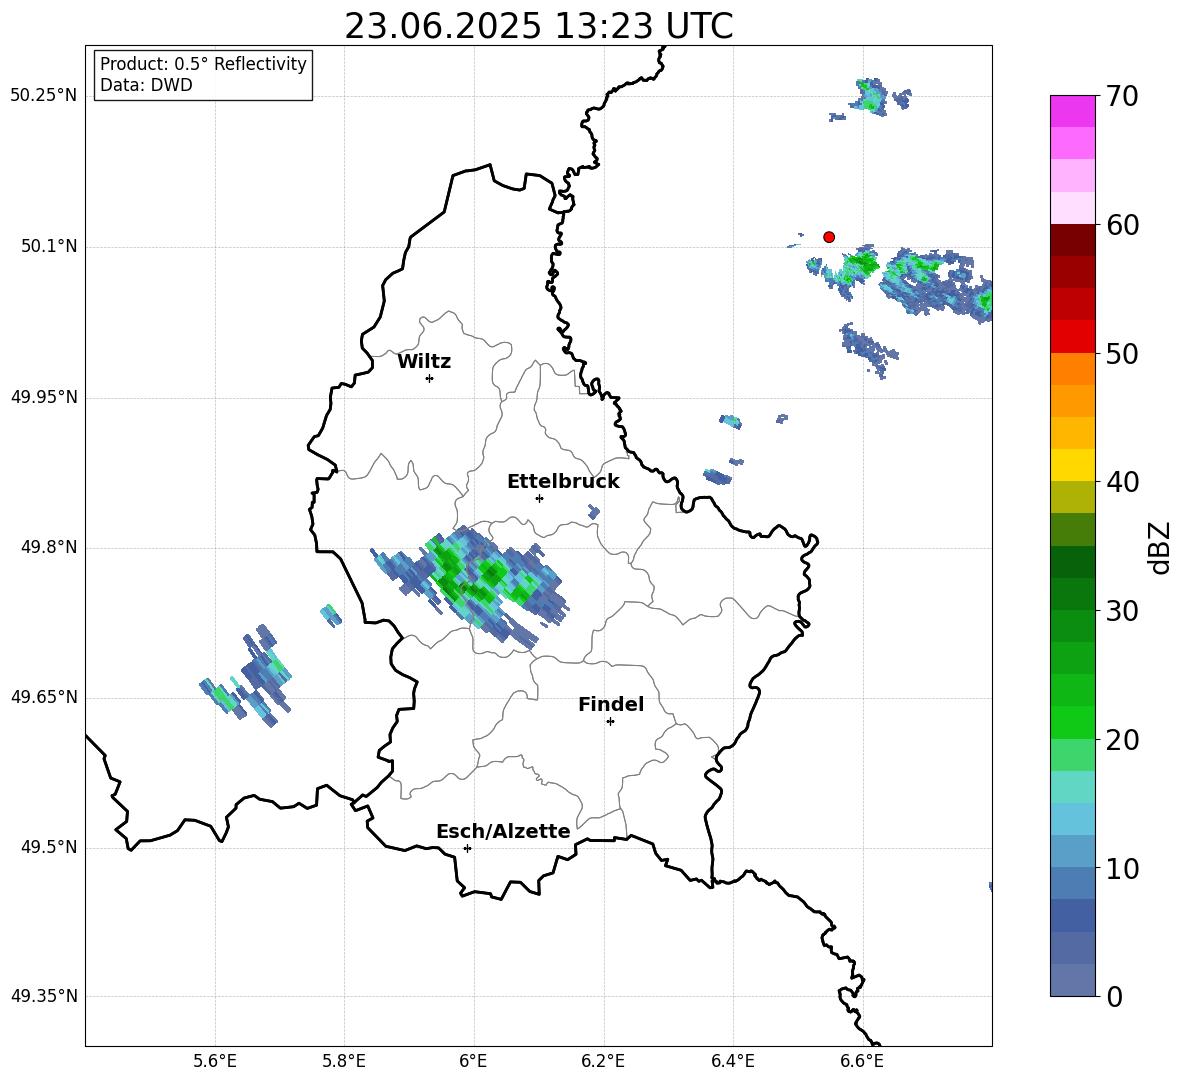Image resolution: width=1184 pixels, height=1081 pixels.
Task: Click the large green radar echo in Luxembourg
Action: click(472, 585)
